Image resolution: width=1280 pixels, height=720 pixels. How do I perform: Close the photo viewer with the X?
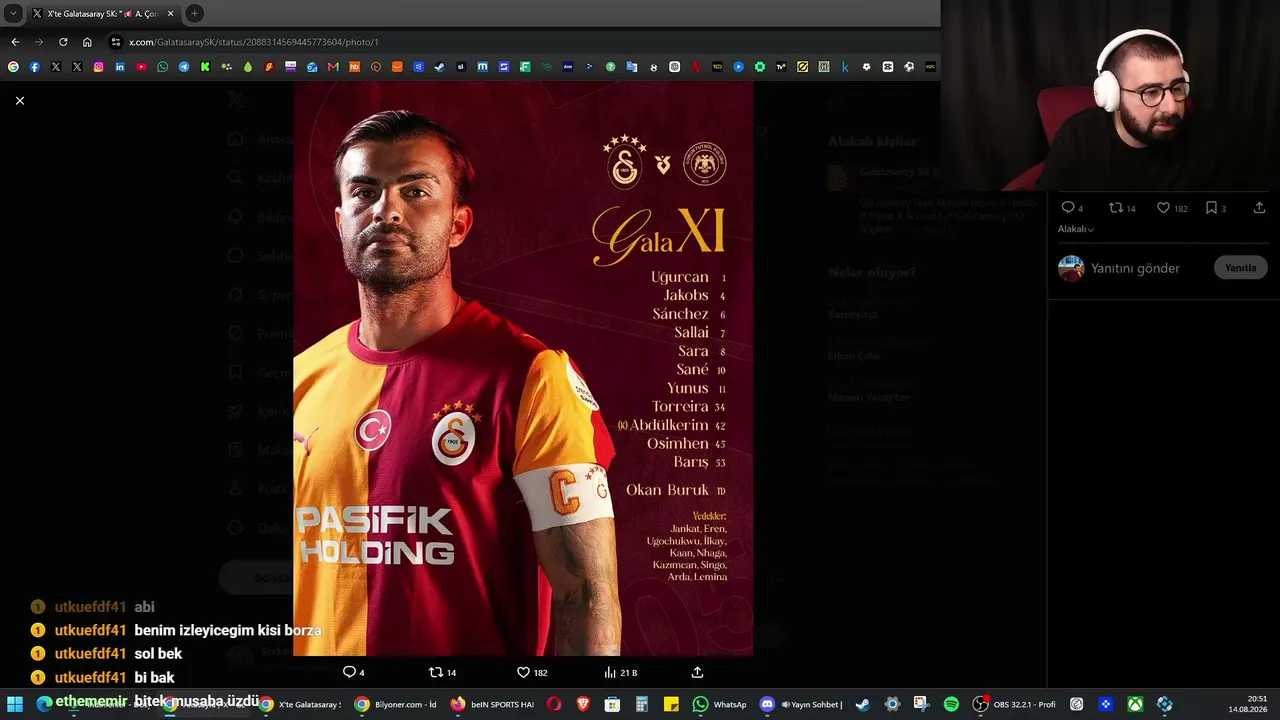coord(19,100)
